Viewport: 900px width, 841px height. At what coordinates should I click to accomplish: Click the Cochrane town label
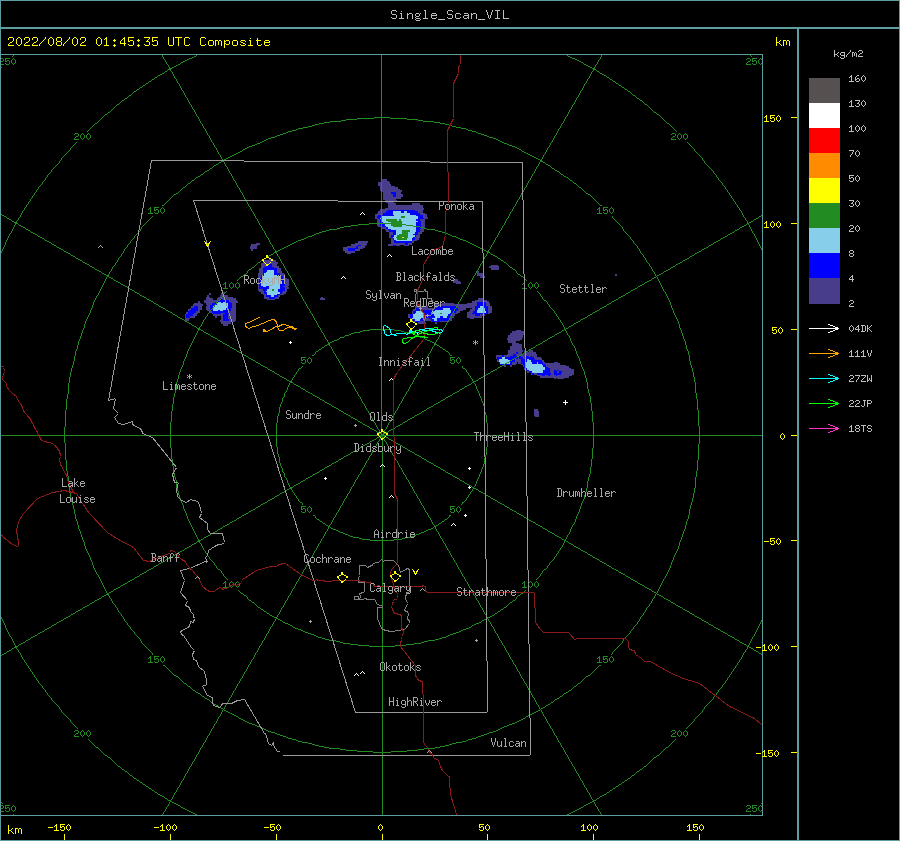[327, 559]
